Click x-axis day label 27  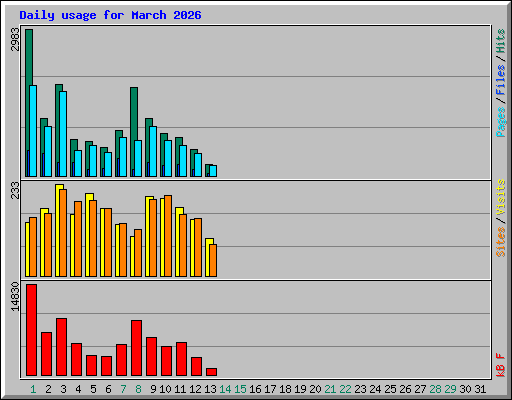420,389
